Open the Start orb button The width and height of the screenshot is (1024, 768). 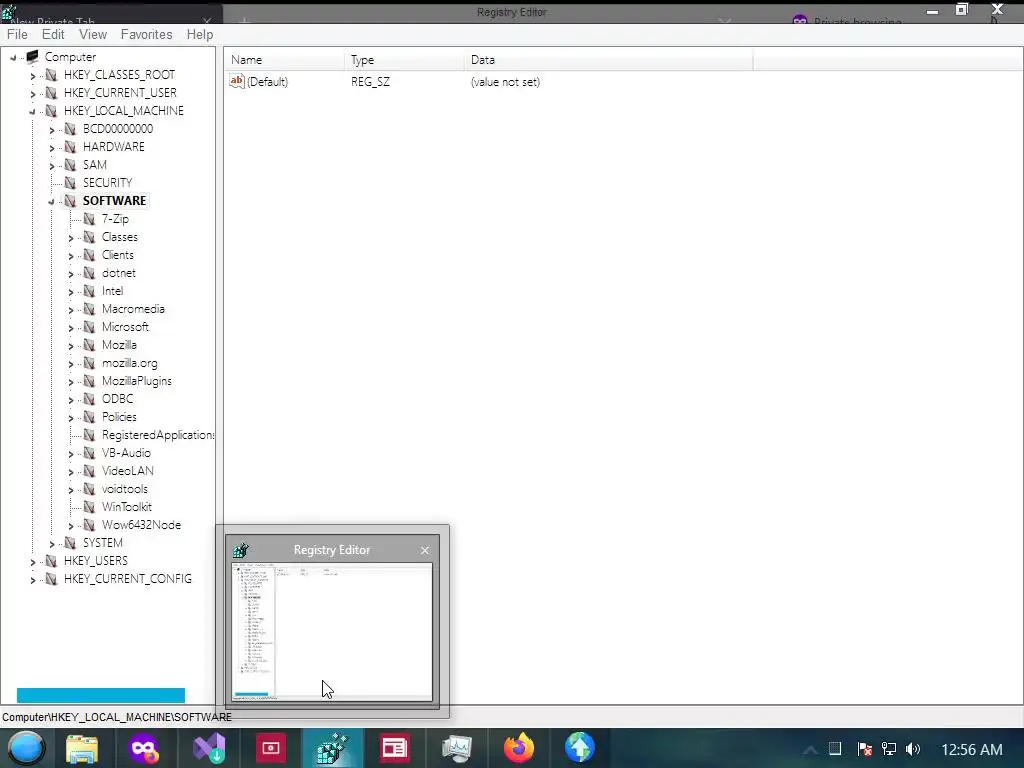click(26, 748)
